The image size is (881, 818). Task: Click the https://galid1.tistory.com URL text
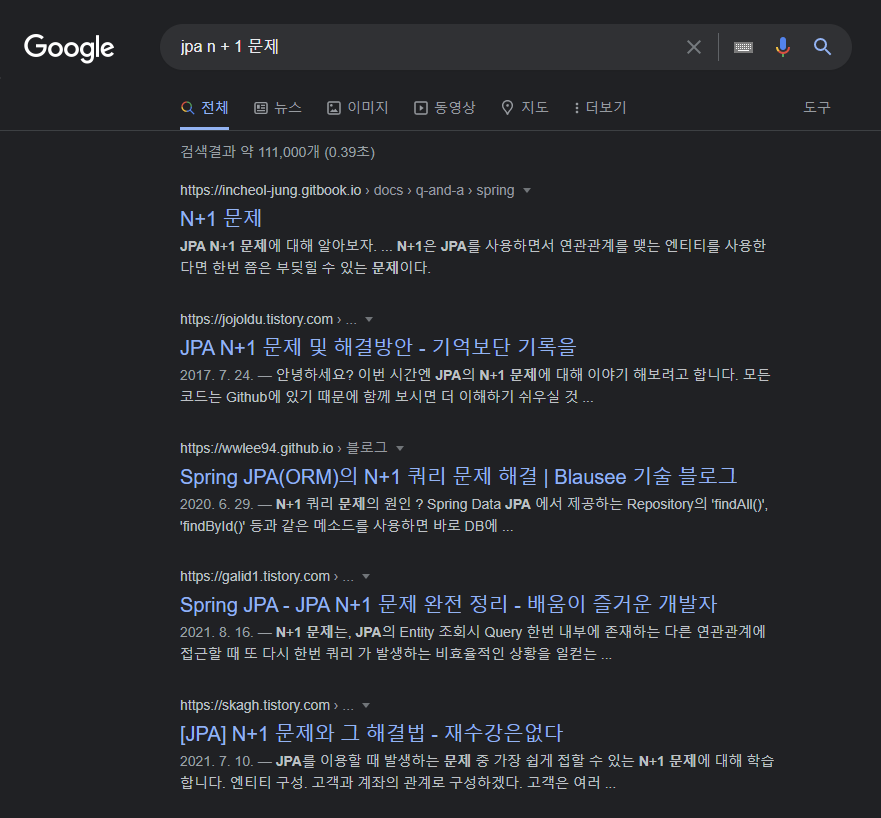click(255, 576)
